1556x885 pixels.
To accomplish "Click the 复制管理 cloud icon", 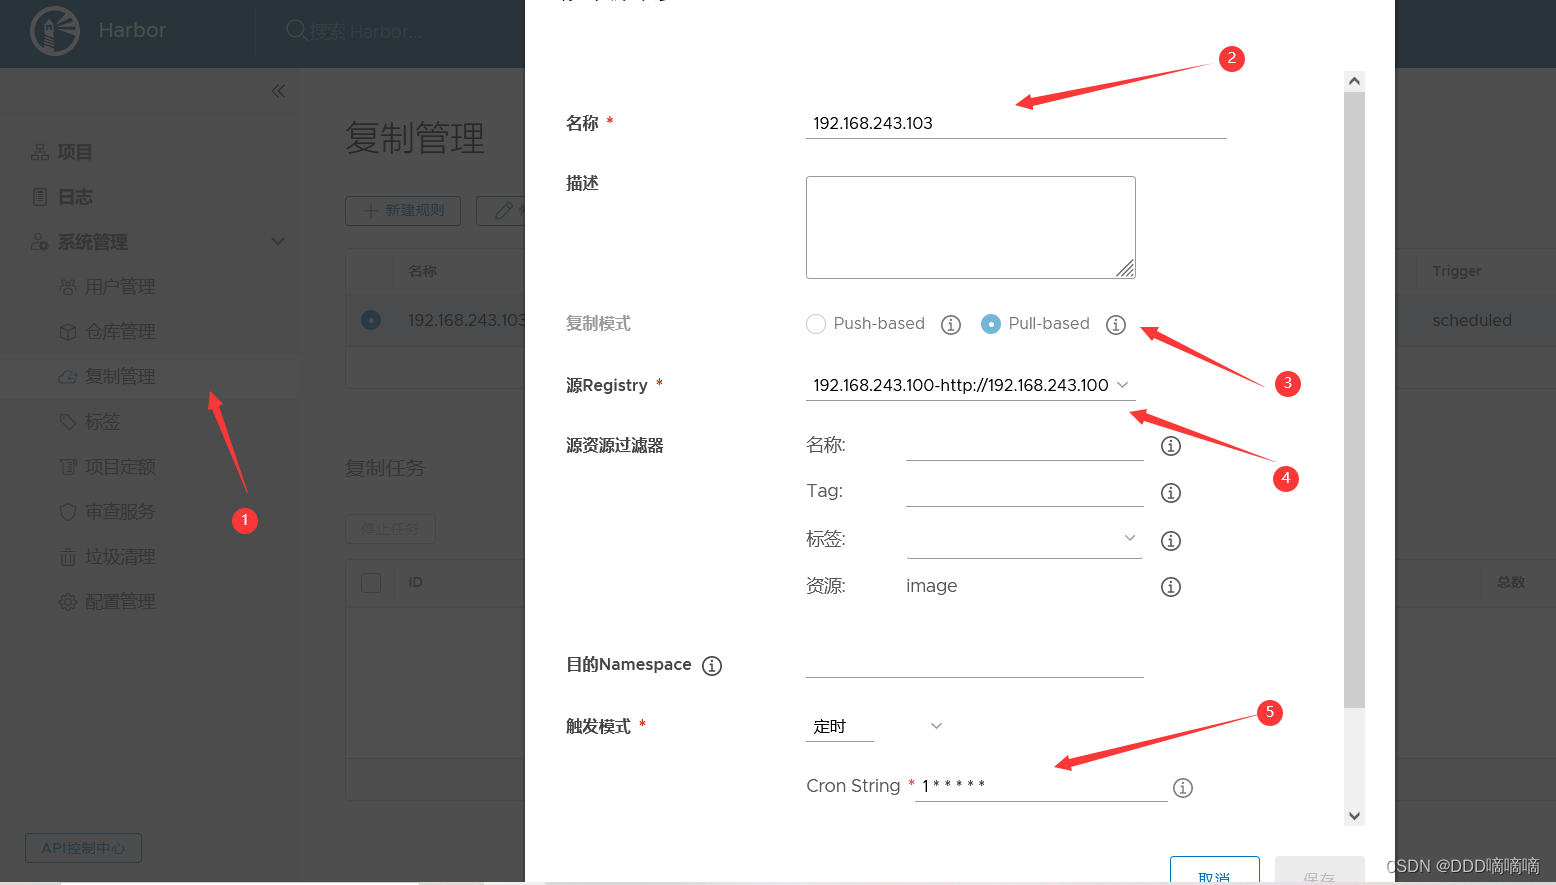I will (68, 377).
